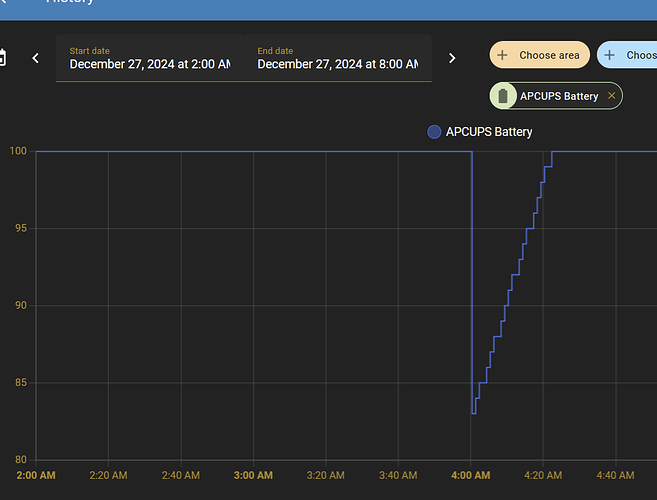Open the blue Choose picker chip
Image resolution: width=657 pixels, height=500 pixels.
click(630, 55)
